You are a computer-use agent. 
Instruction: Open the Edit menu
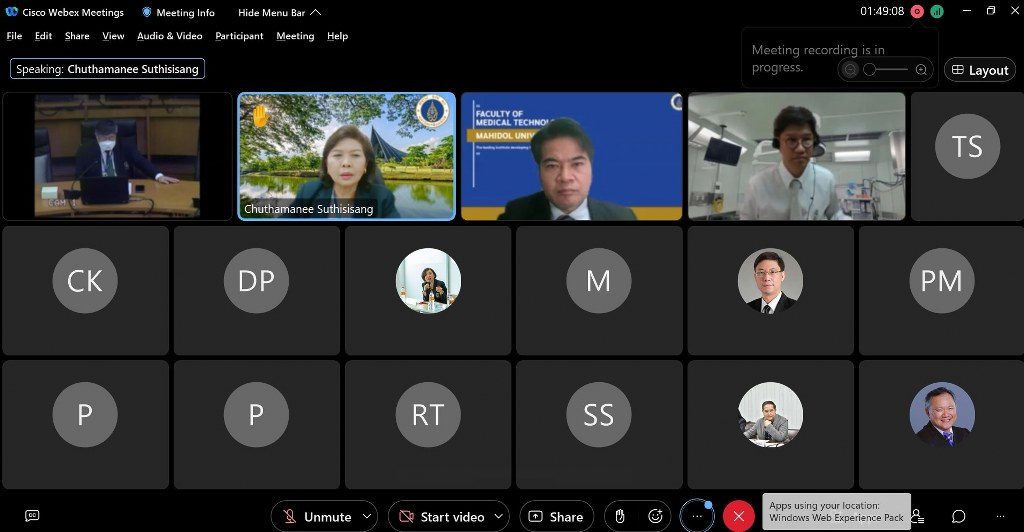pos(43,36)
